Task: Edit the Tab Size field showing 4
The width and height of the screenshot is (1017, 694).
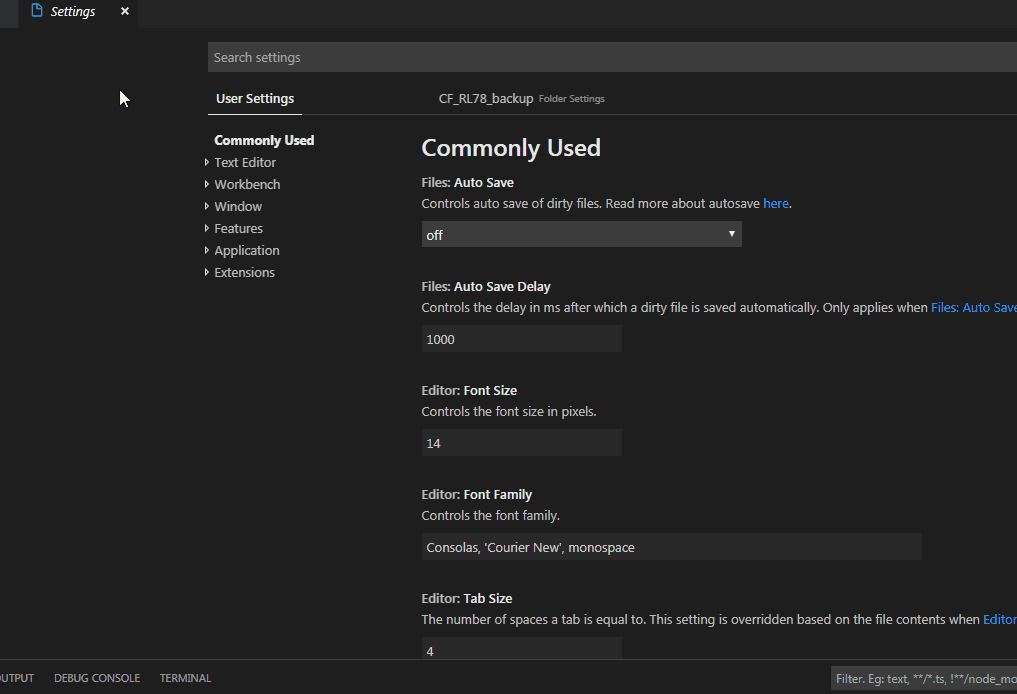Action: coord(521,648)
